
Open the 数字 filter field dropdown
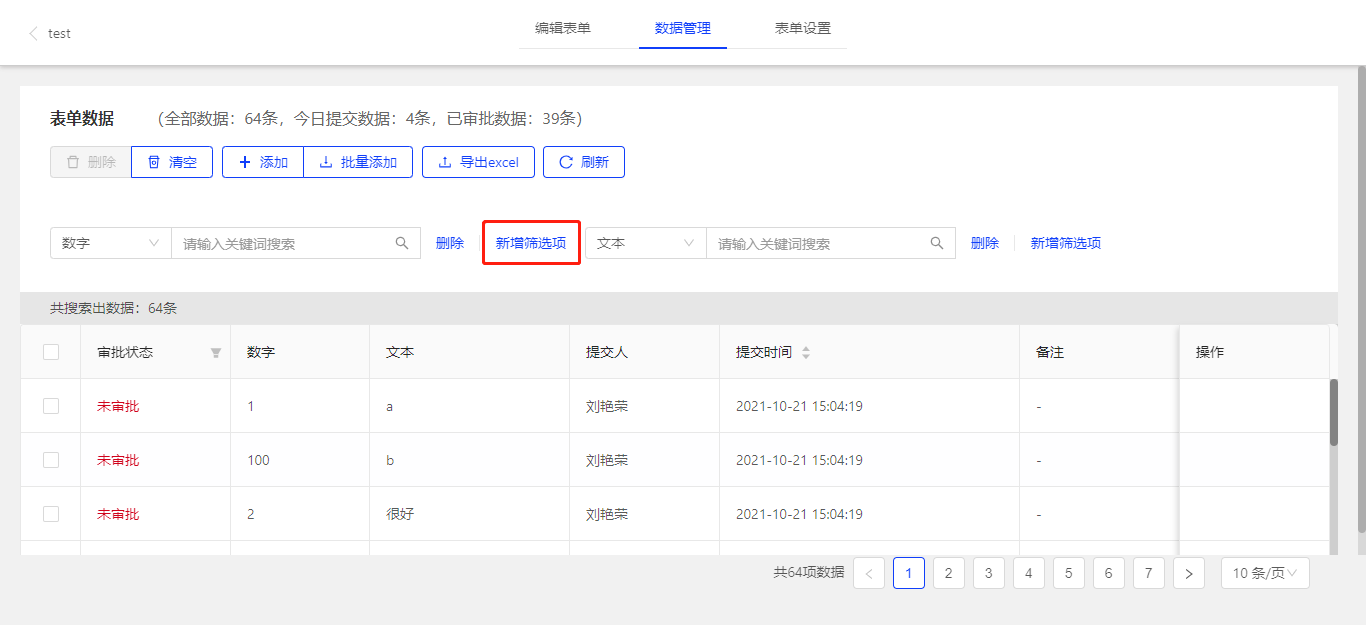click(110, 243)
